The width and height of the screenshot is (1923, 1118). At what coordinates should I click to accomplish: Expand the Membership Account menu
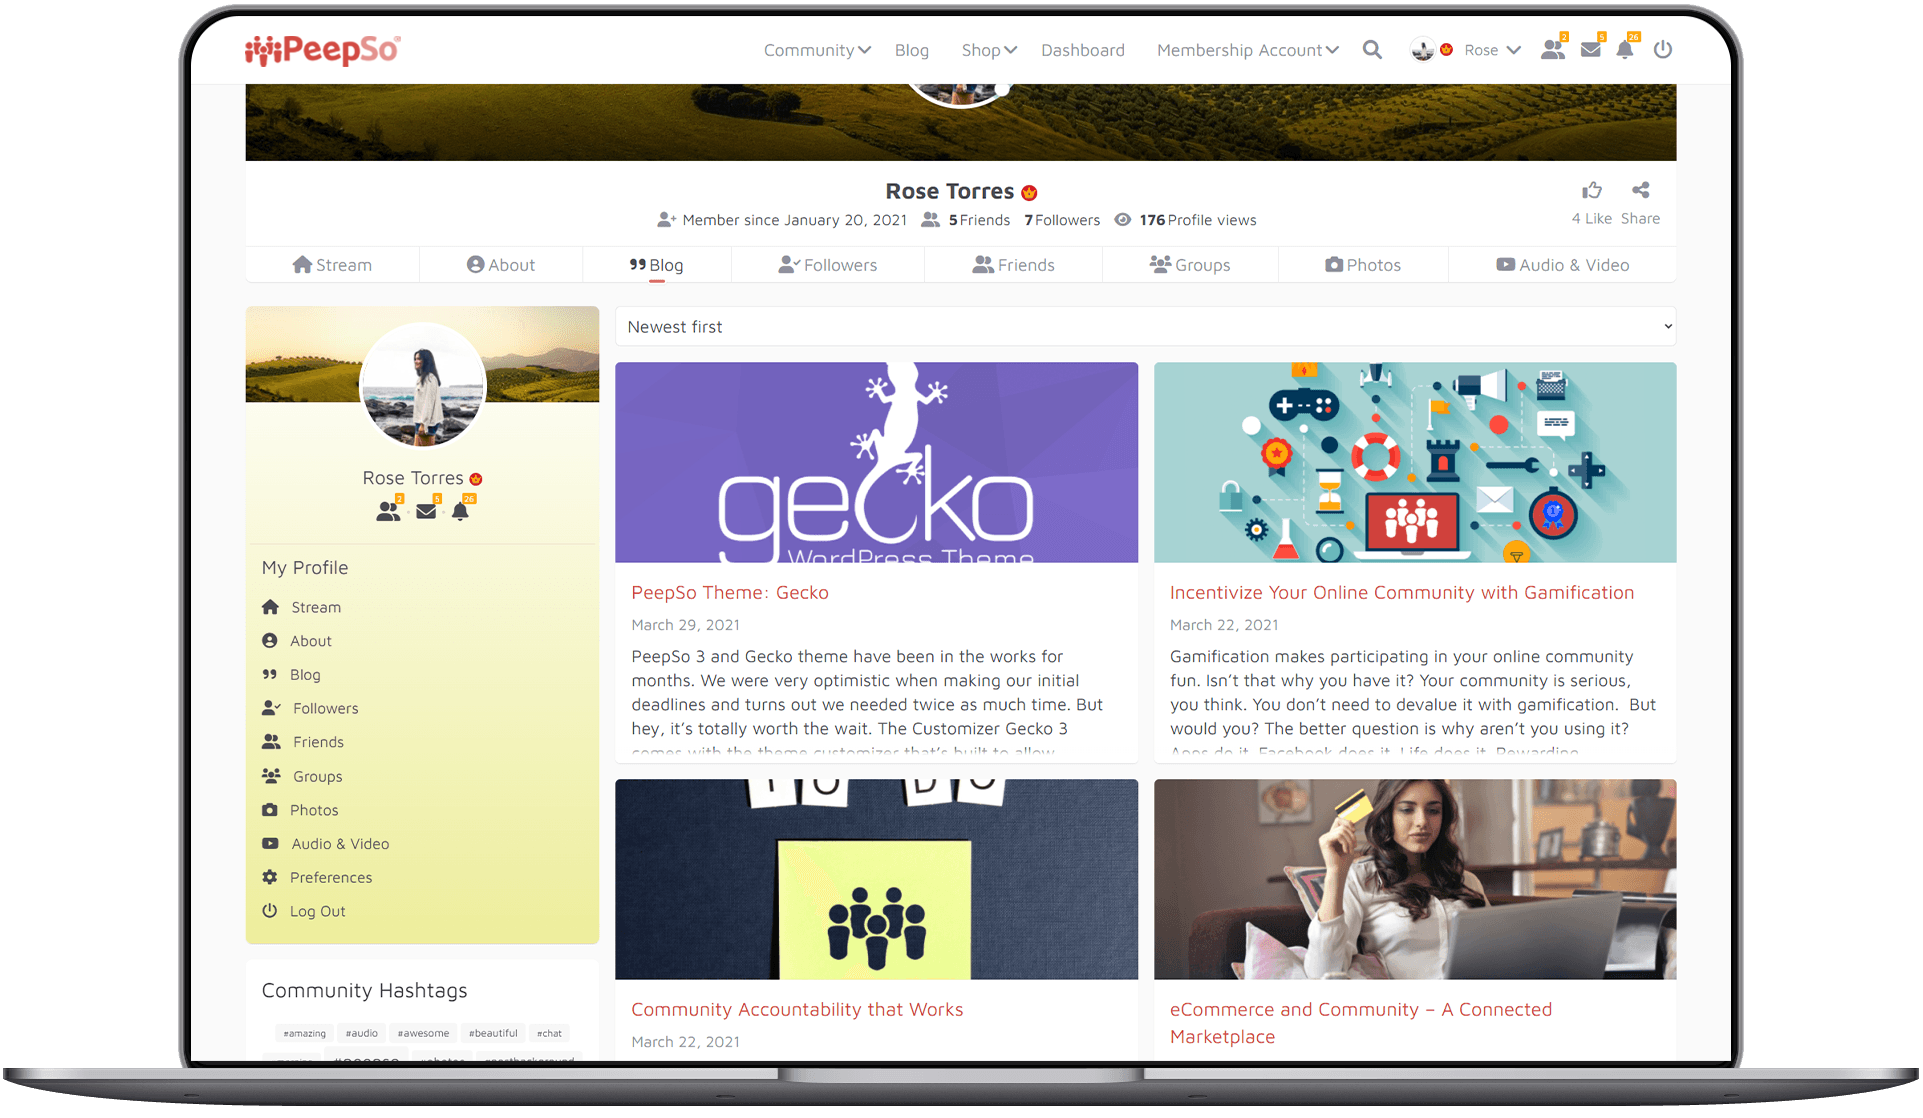pos(1247,50)
